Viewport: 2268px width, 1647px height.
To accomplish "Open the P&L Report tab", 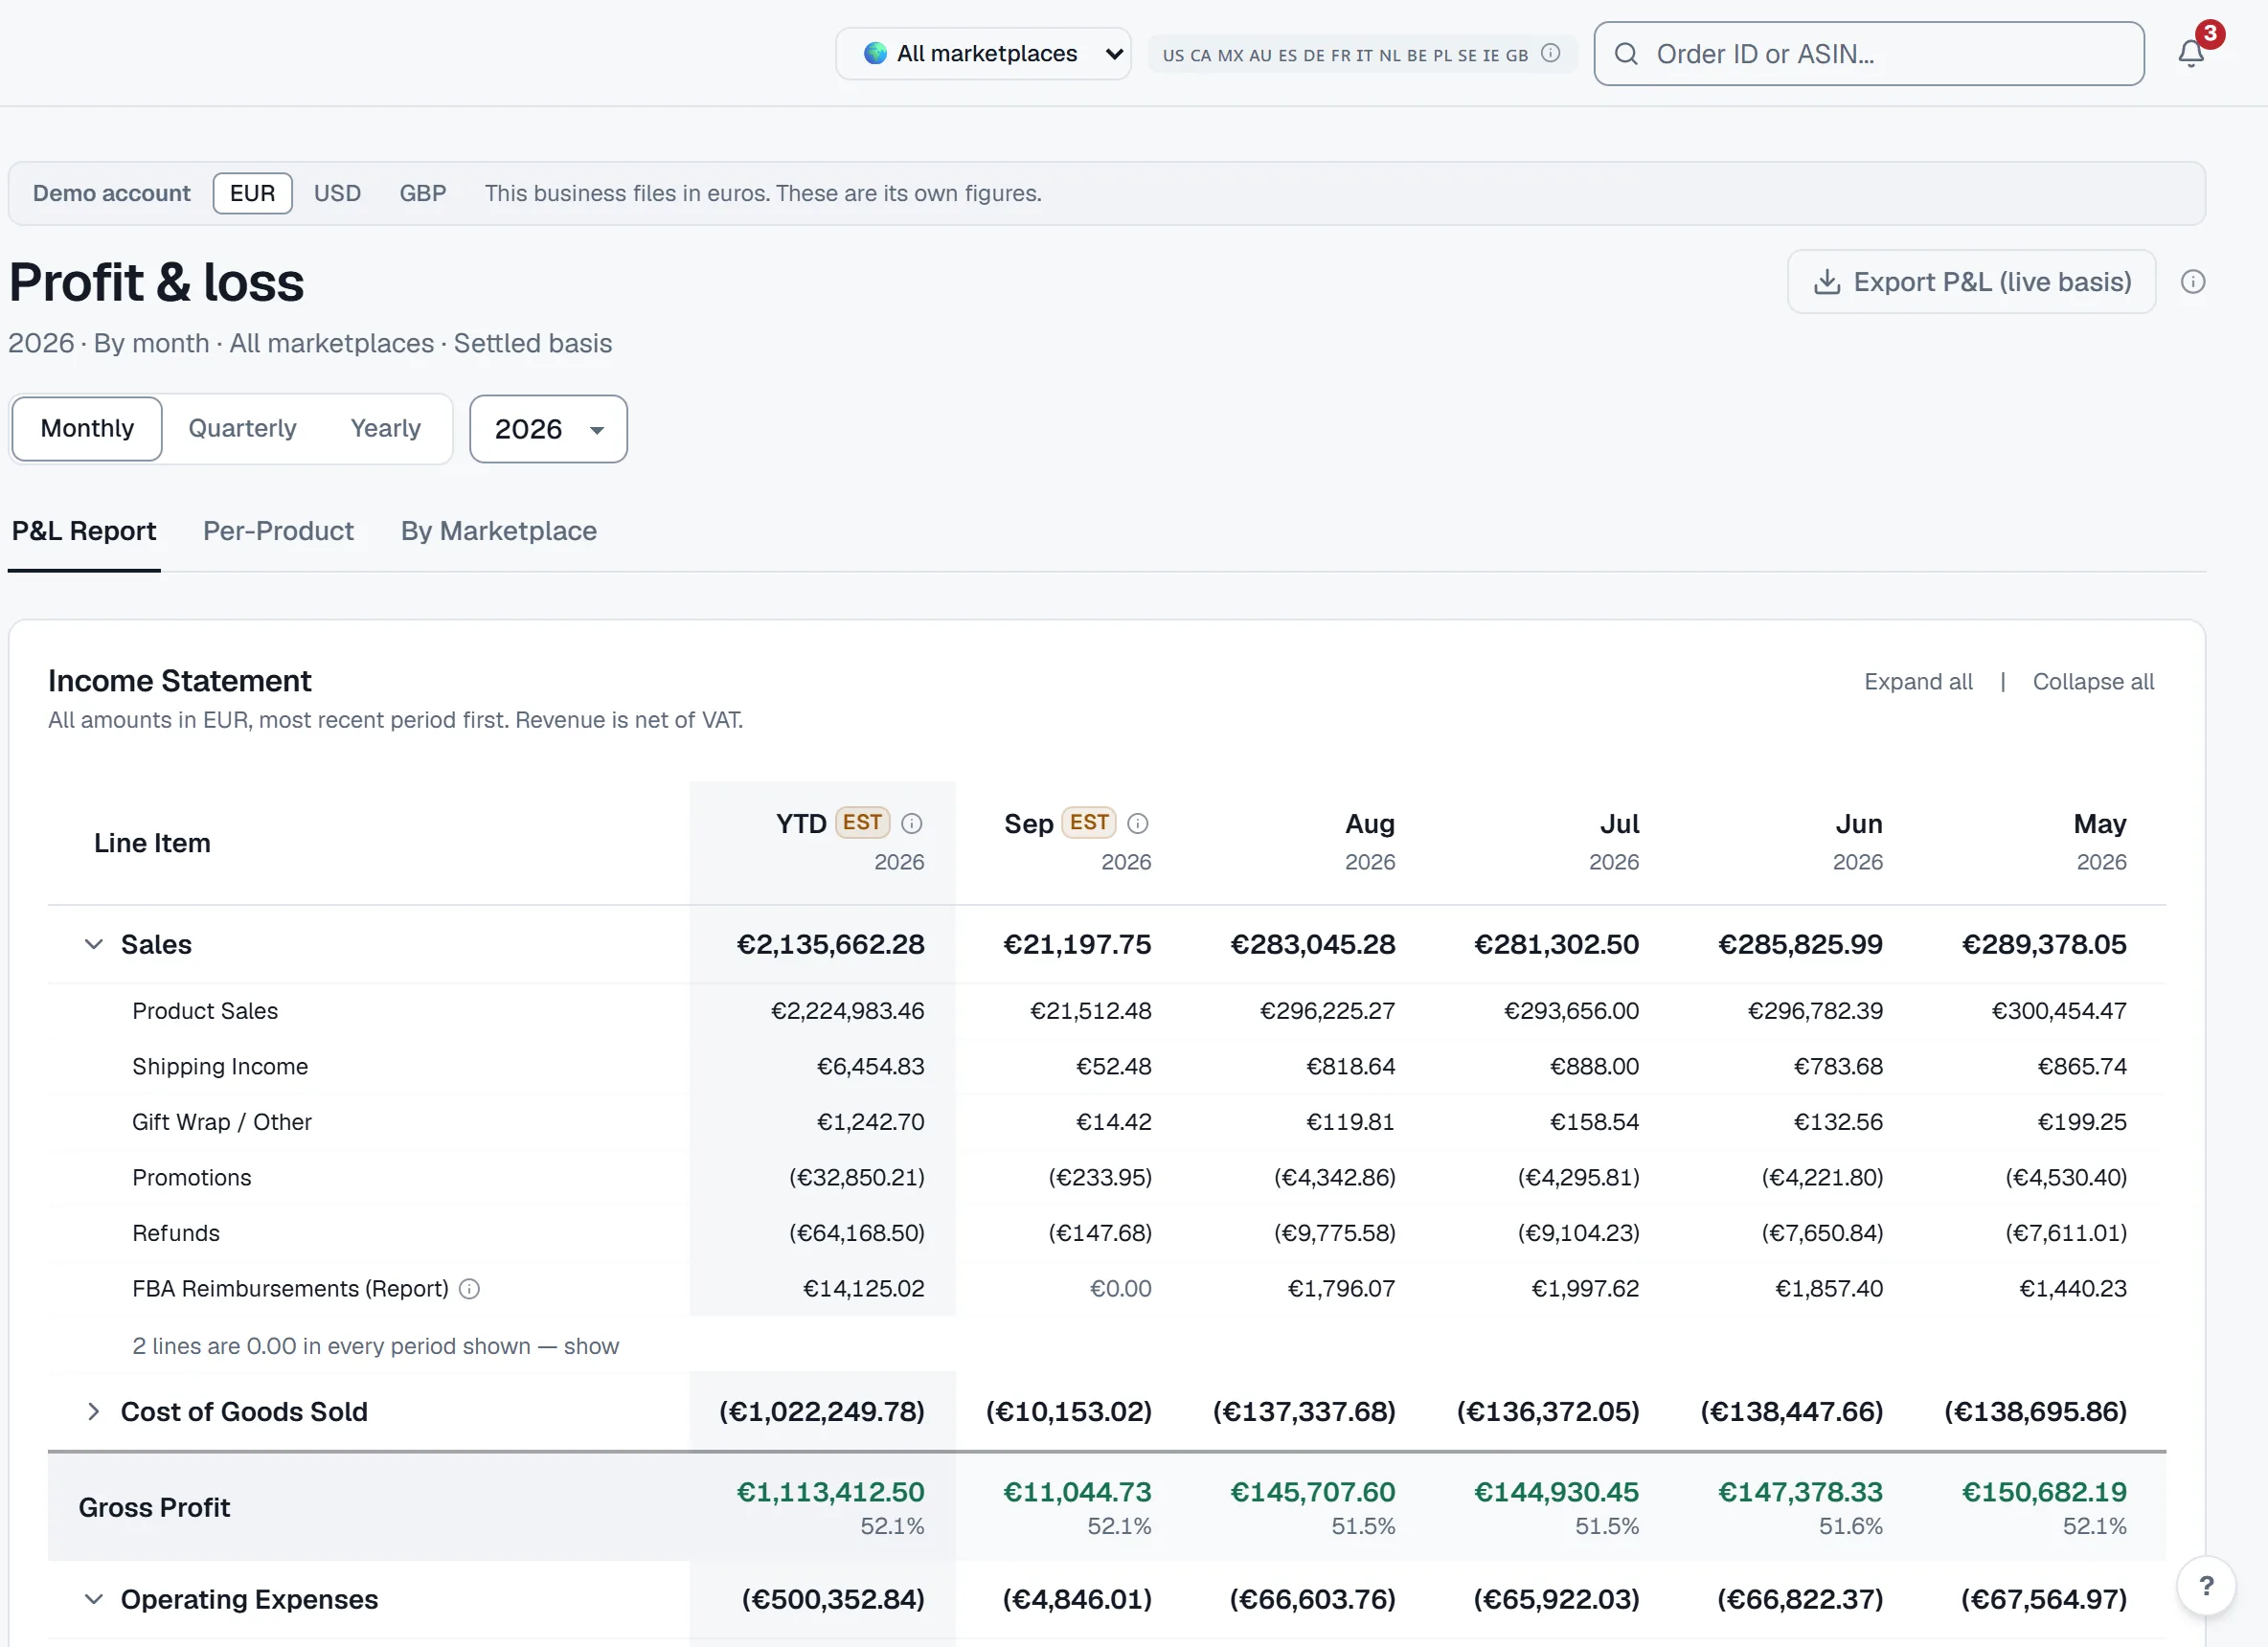I will click(x=84, y=531).
